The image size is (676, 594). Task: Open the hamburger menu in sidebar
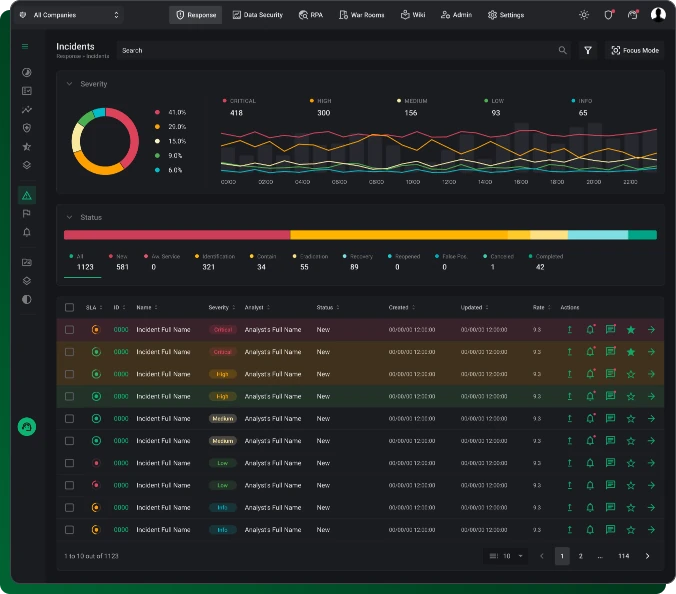pos(25,47)
